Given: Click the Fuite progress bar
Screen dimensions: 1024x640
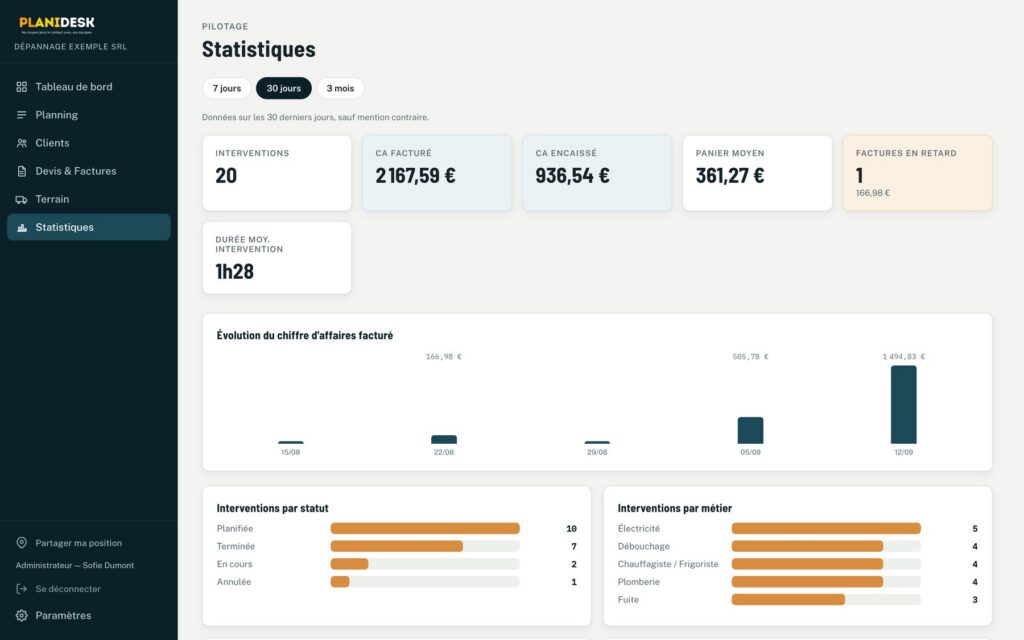Looking at the screenshot, I should tap(826, 600).
